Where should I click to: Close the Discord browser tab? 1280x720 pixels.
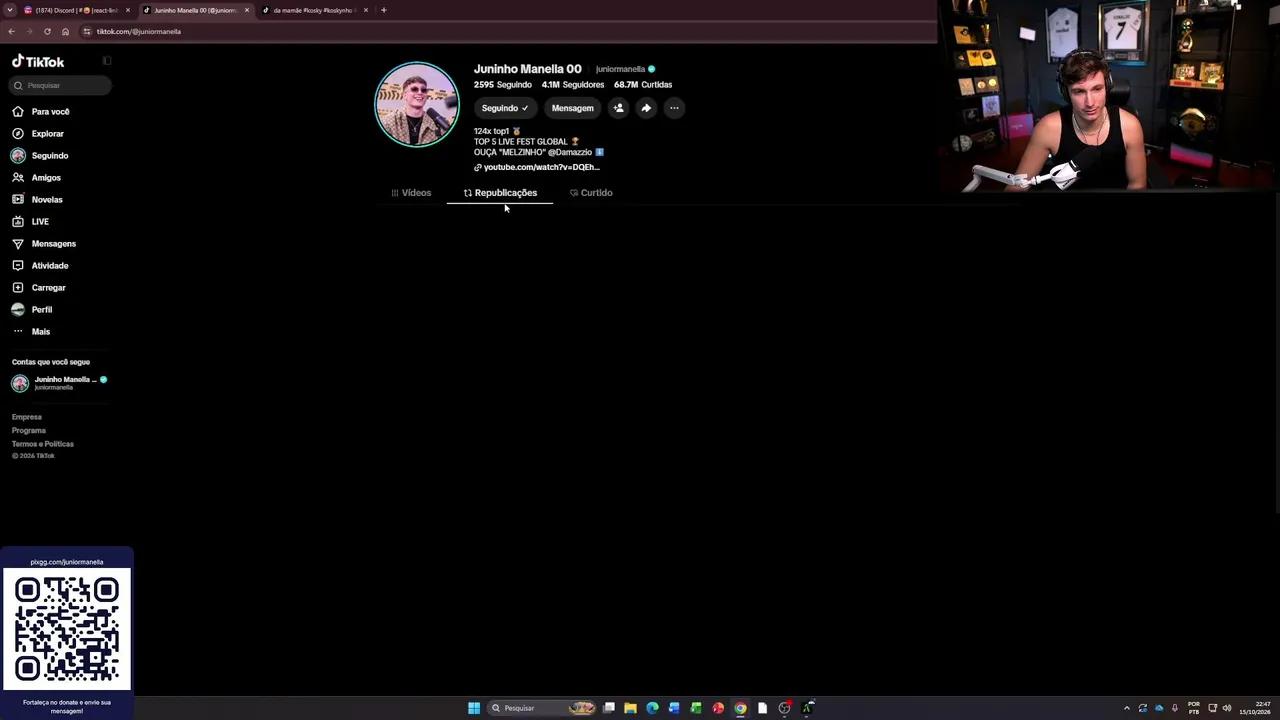(128, 10)
